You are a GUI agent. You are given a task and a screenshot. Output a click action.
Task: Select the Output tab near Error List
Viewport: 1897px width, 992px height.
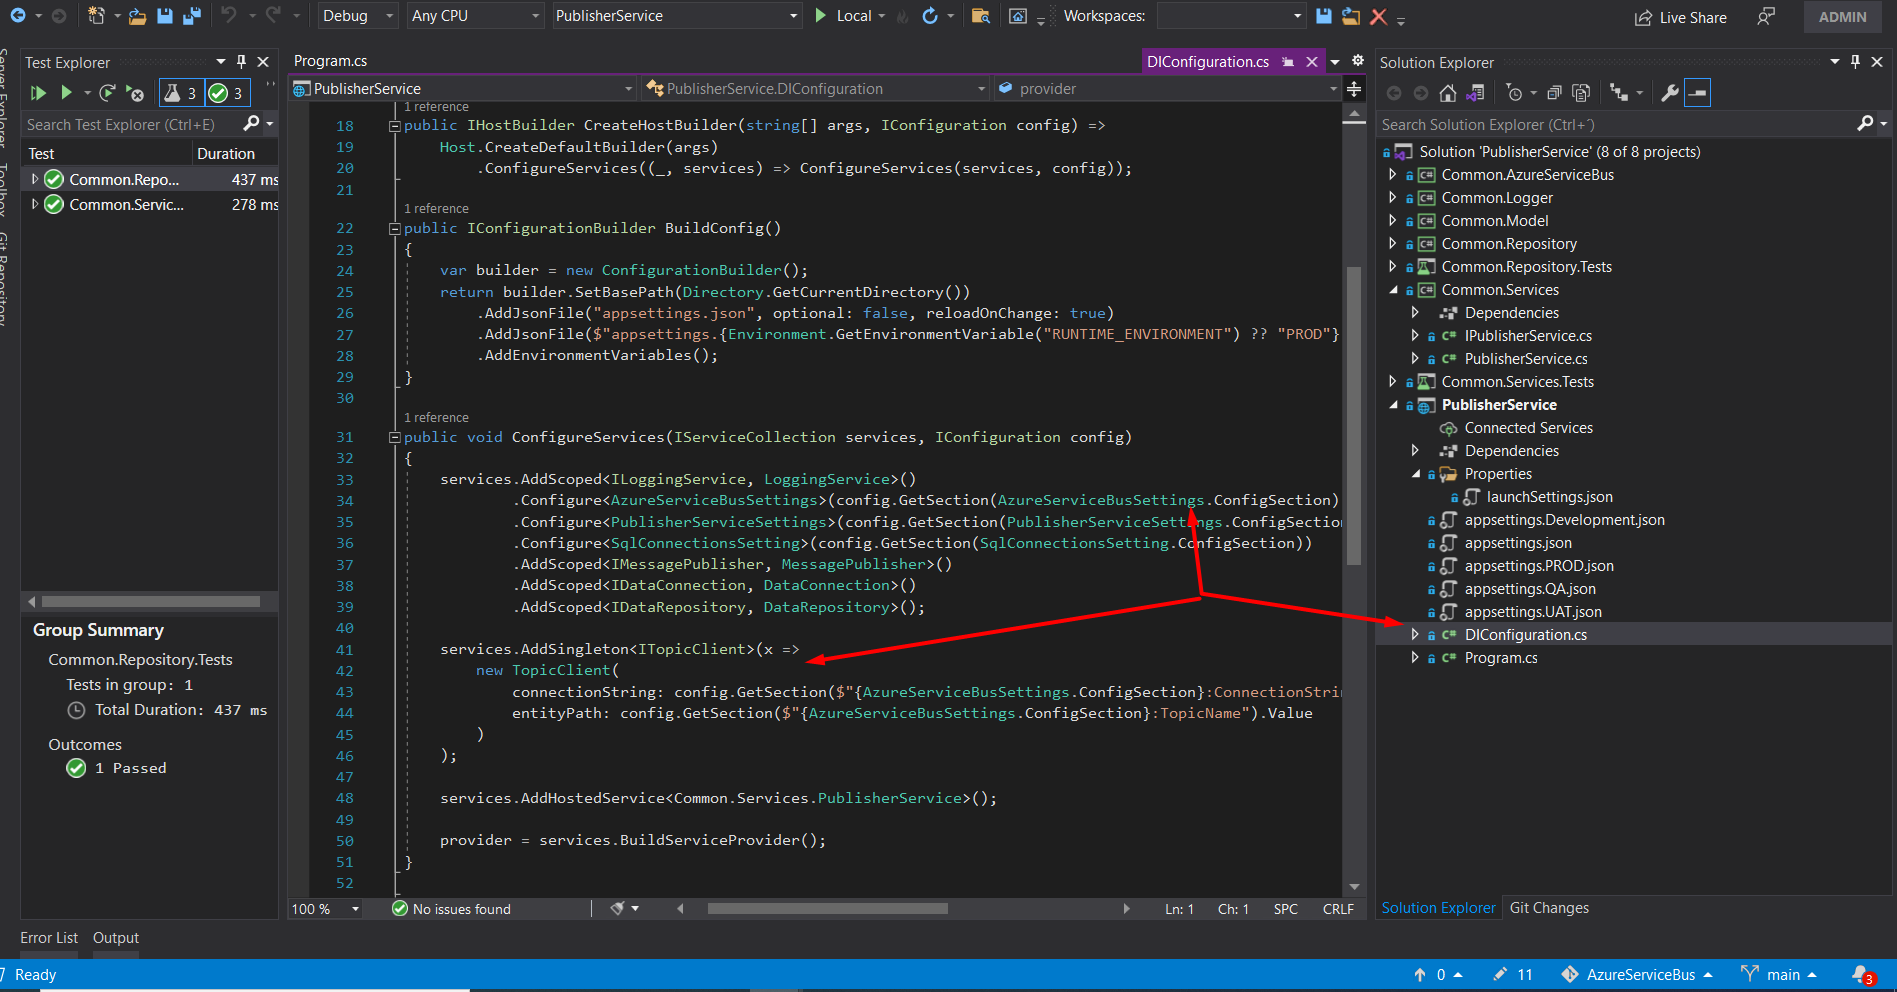115,937
